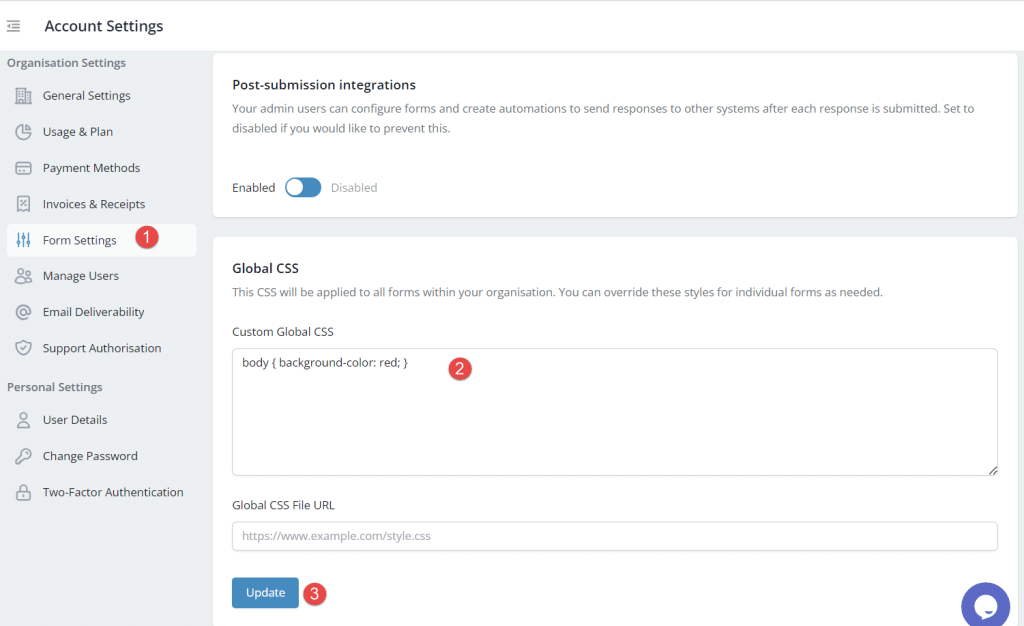This screenshot has height=626, width=1024.
Task: Open the General Settings sidebar icon
Action: pos(24,95)
